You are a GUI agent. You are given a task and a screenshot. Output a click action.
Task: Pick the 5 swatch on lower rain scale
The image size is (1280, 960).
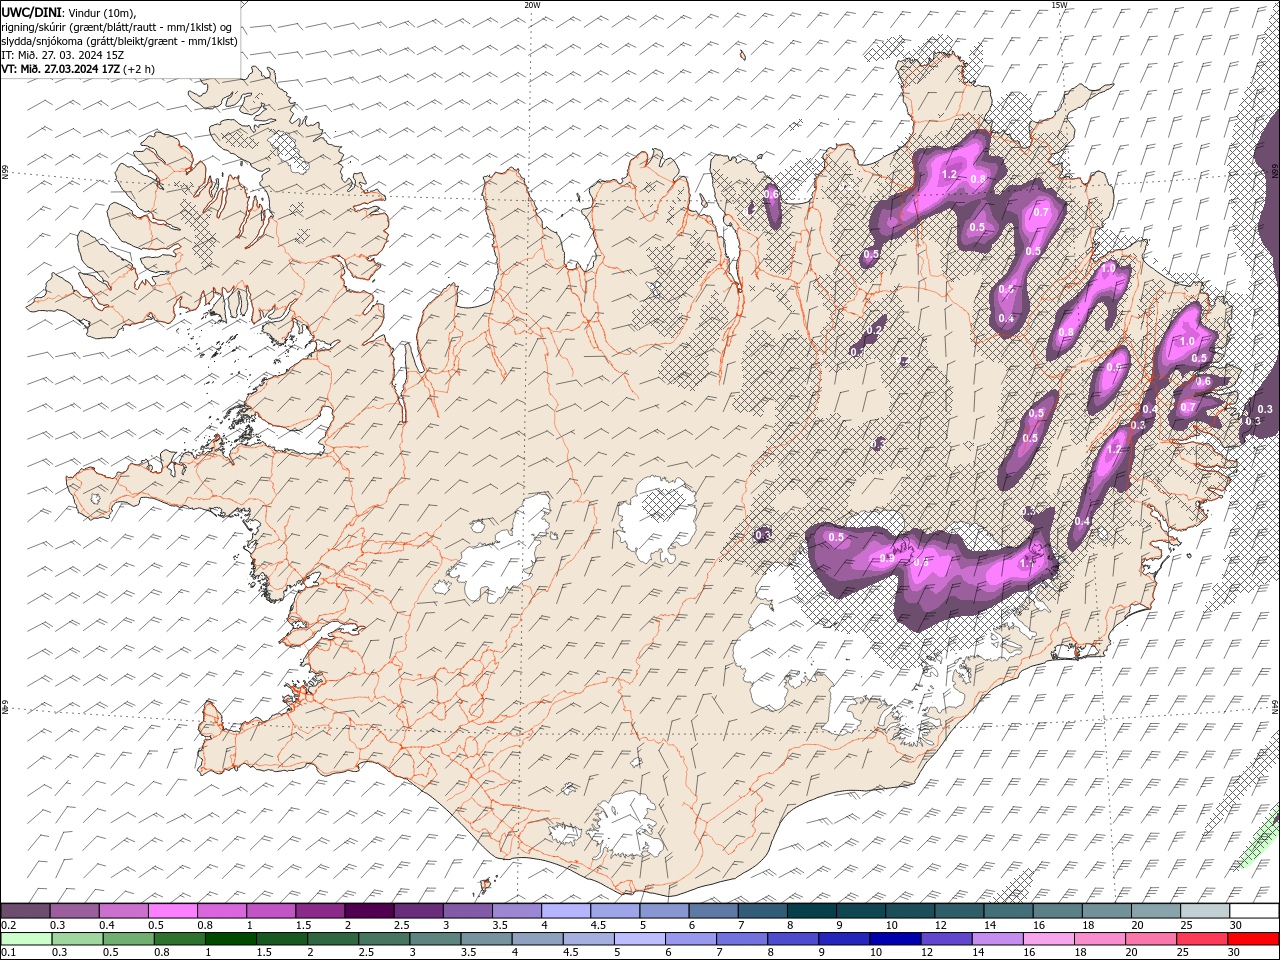tap(639, 939)
